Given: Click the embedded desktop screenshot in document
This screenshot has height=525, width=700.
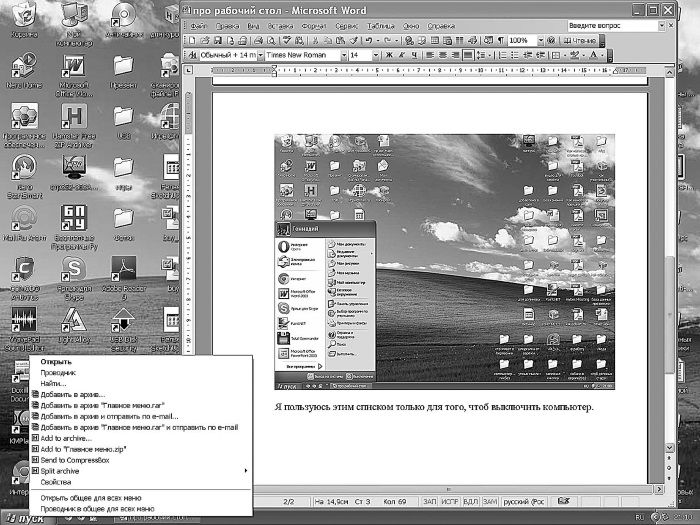Looking at the screenshot, I should click(x=445, y=261).
